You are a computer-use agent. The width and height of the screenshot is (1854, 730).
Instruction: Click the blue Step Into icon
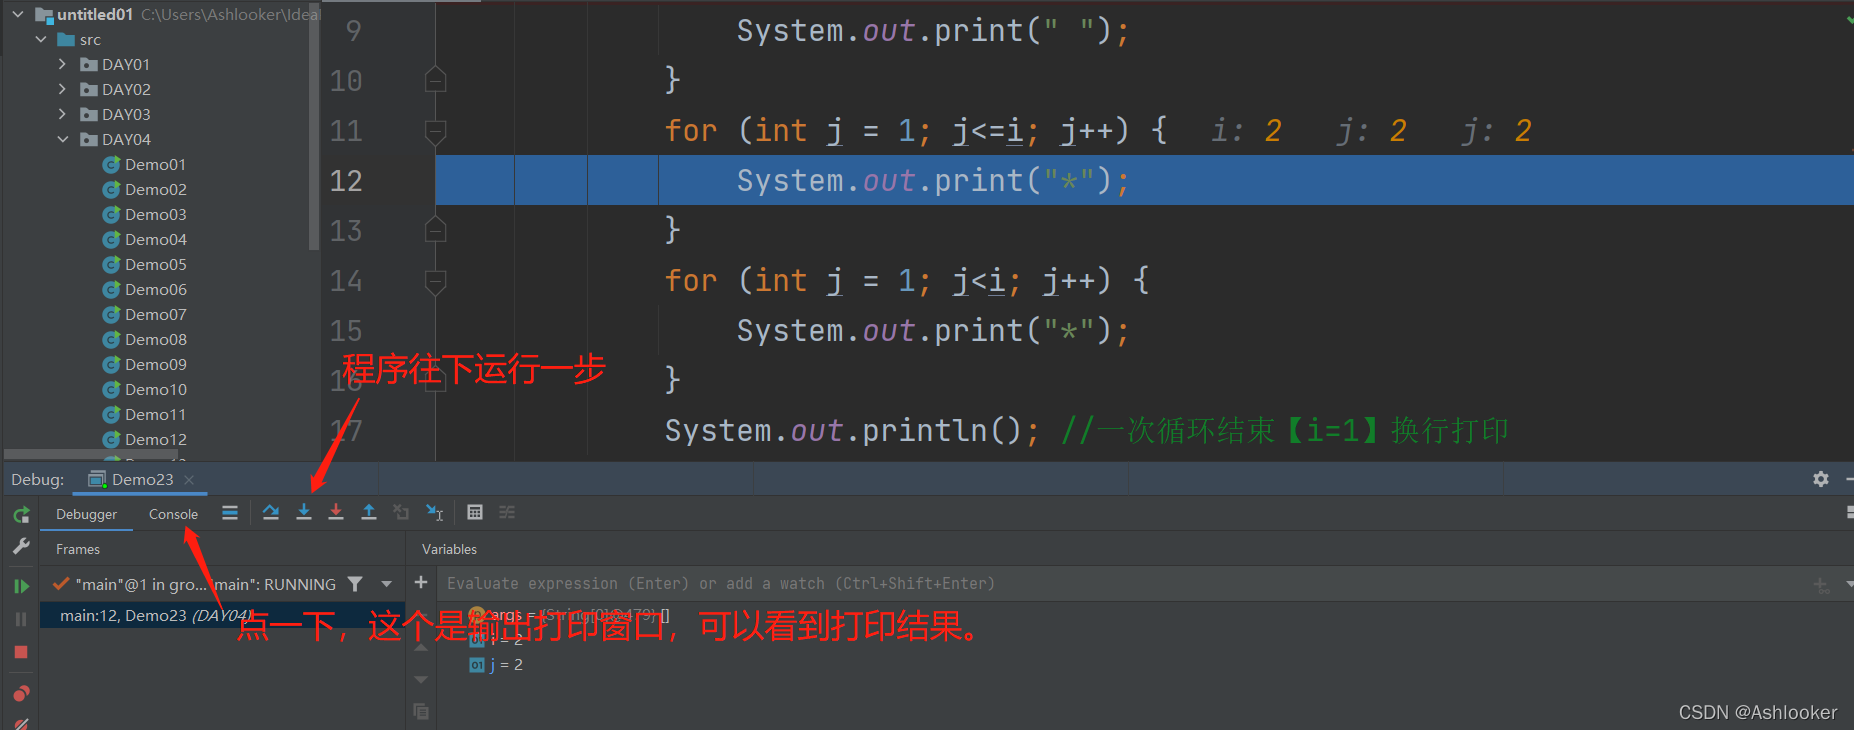pos(304,513)
